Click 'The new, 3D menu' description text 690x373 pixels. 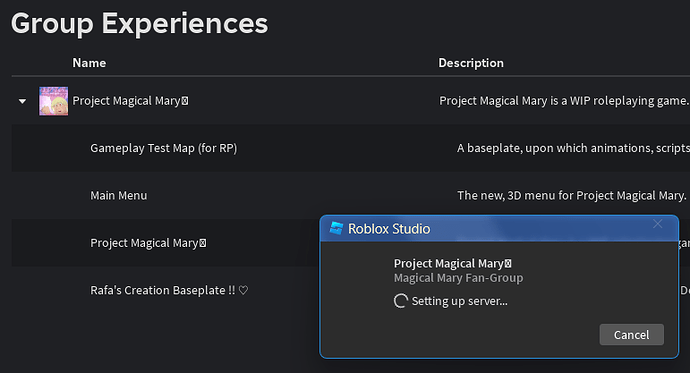(x=572, y=195)
